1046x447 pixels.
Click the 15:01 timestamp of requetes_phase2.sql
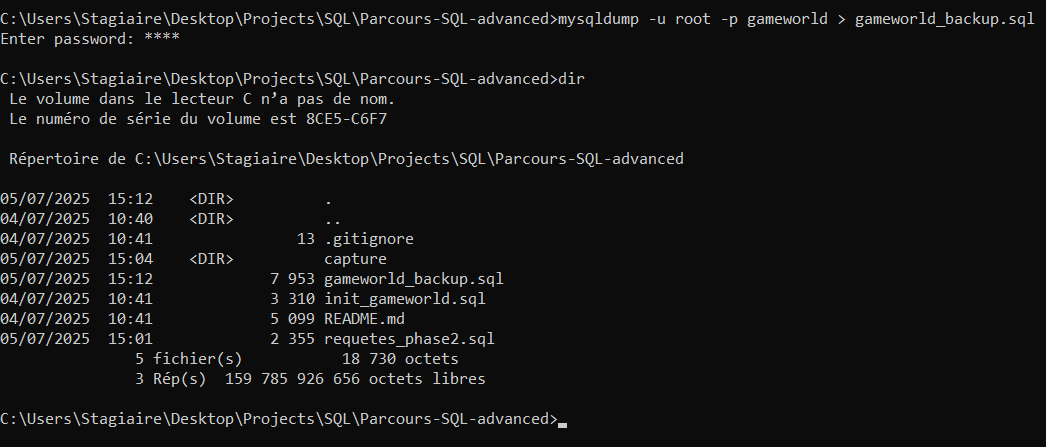(130, 339)
